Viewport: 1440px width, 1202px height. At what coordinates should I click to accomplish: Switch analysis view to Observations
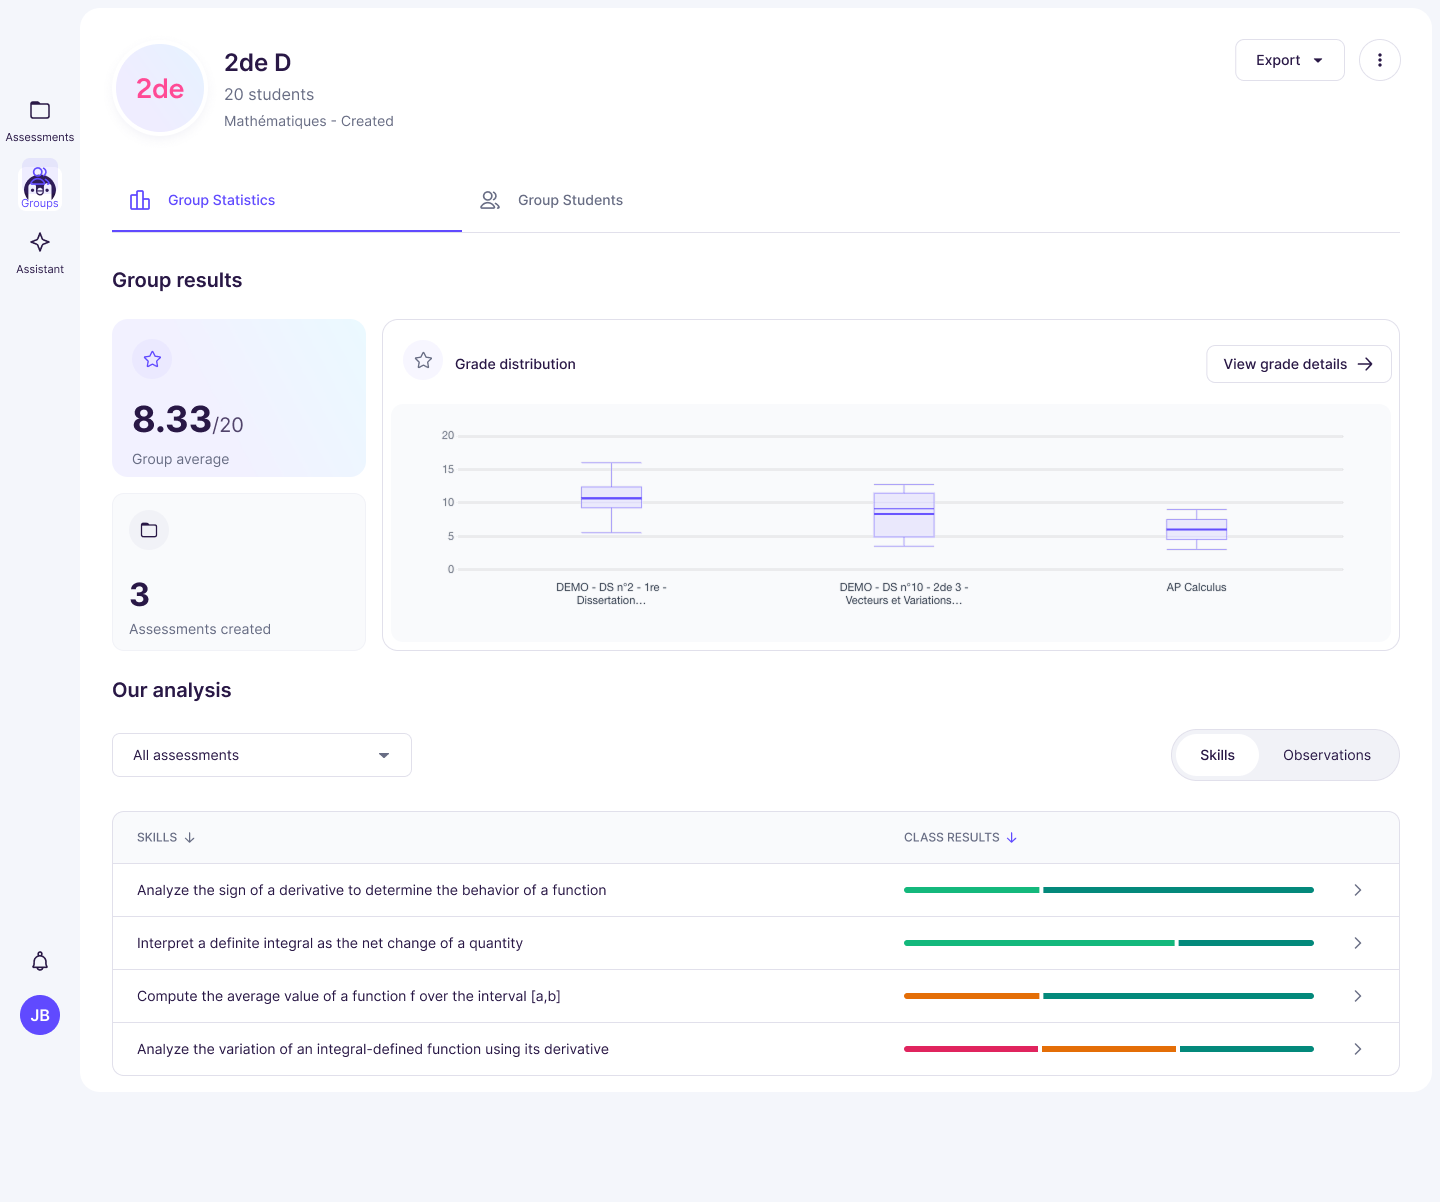tap(1326, 755)
